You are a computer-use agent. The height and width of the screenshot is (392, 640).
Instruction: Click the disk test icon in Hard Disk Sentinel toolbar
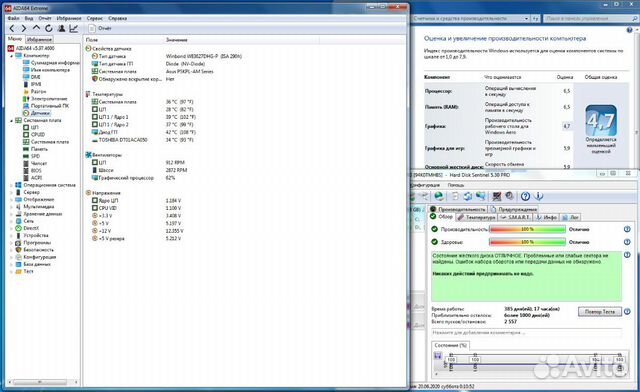496,196
